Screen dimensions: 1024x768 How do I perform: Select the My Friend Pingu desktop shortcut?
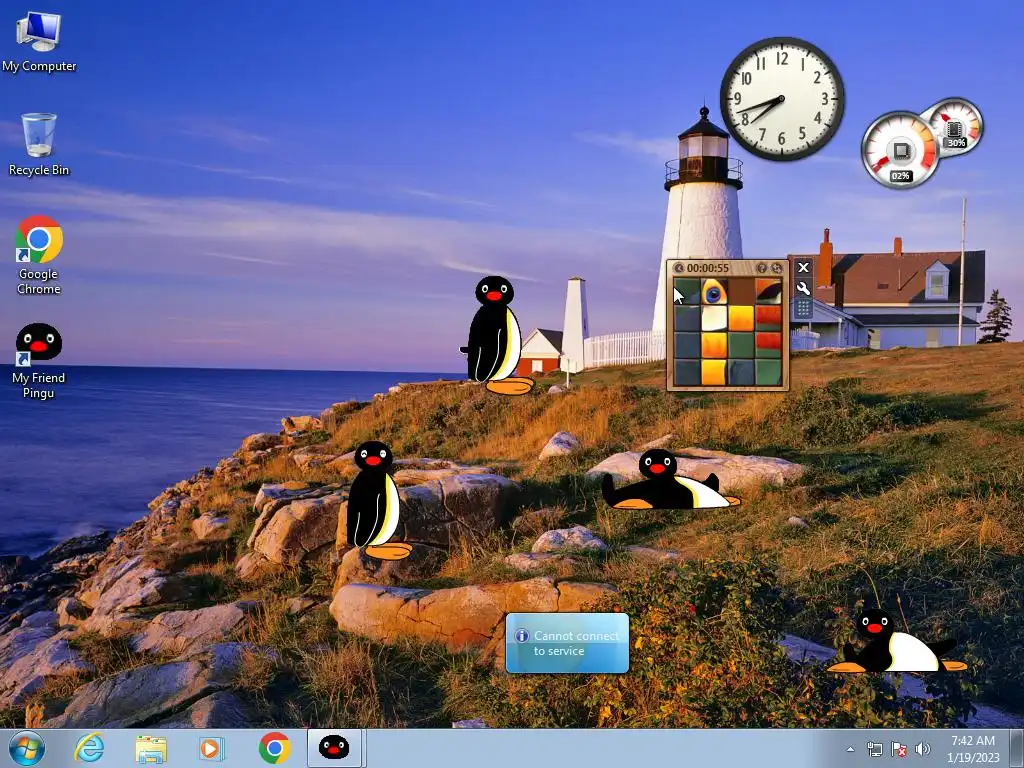coord(39,360)
